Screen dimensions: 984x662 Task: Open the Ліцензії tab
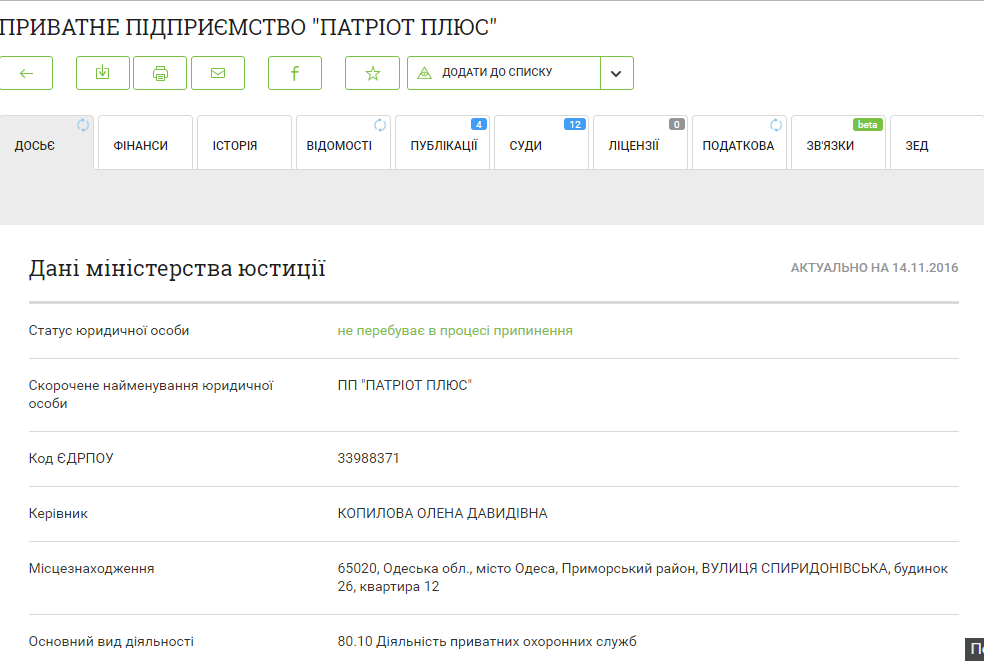[634, 146]
